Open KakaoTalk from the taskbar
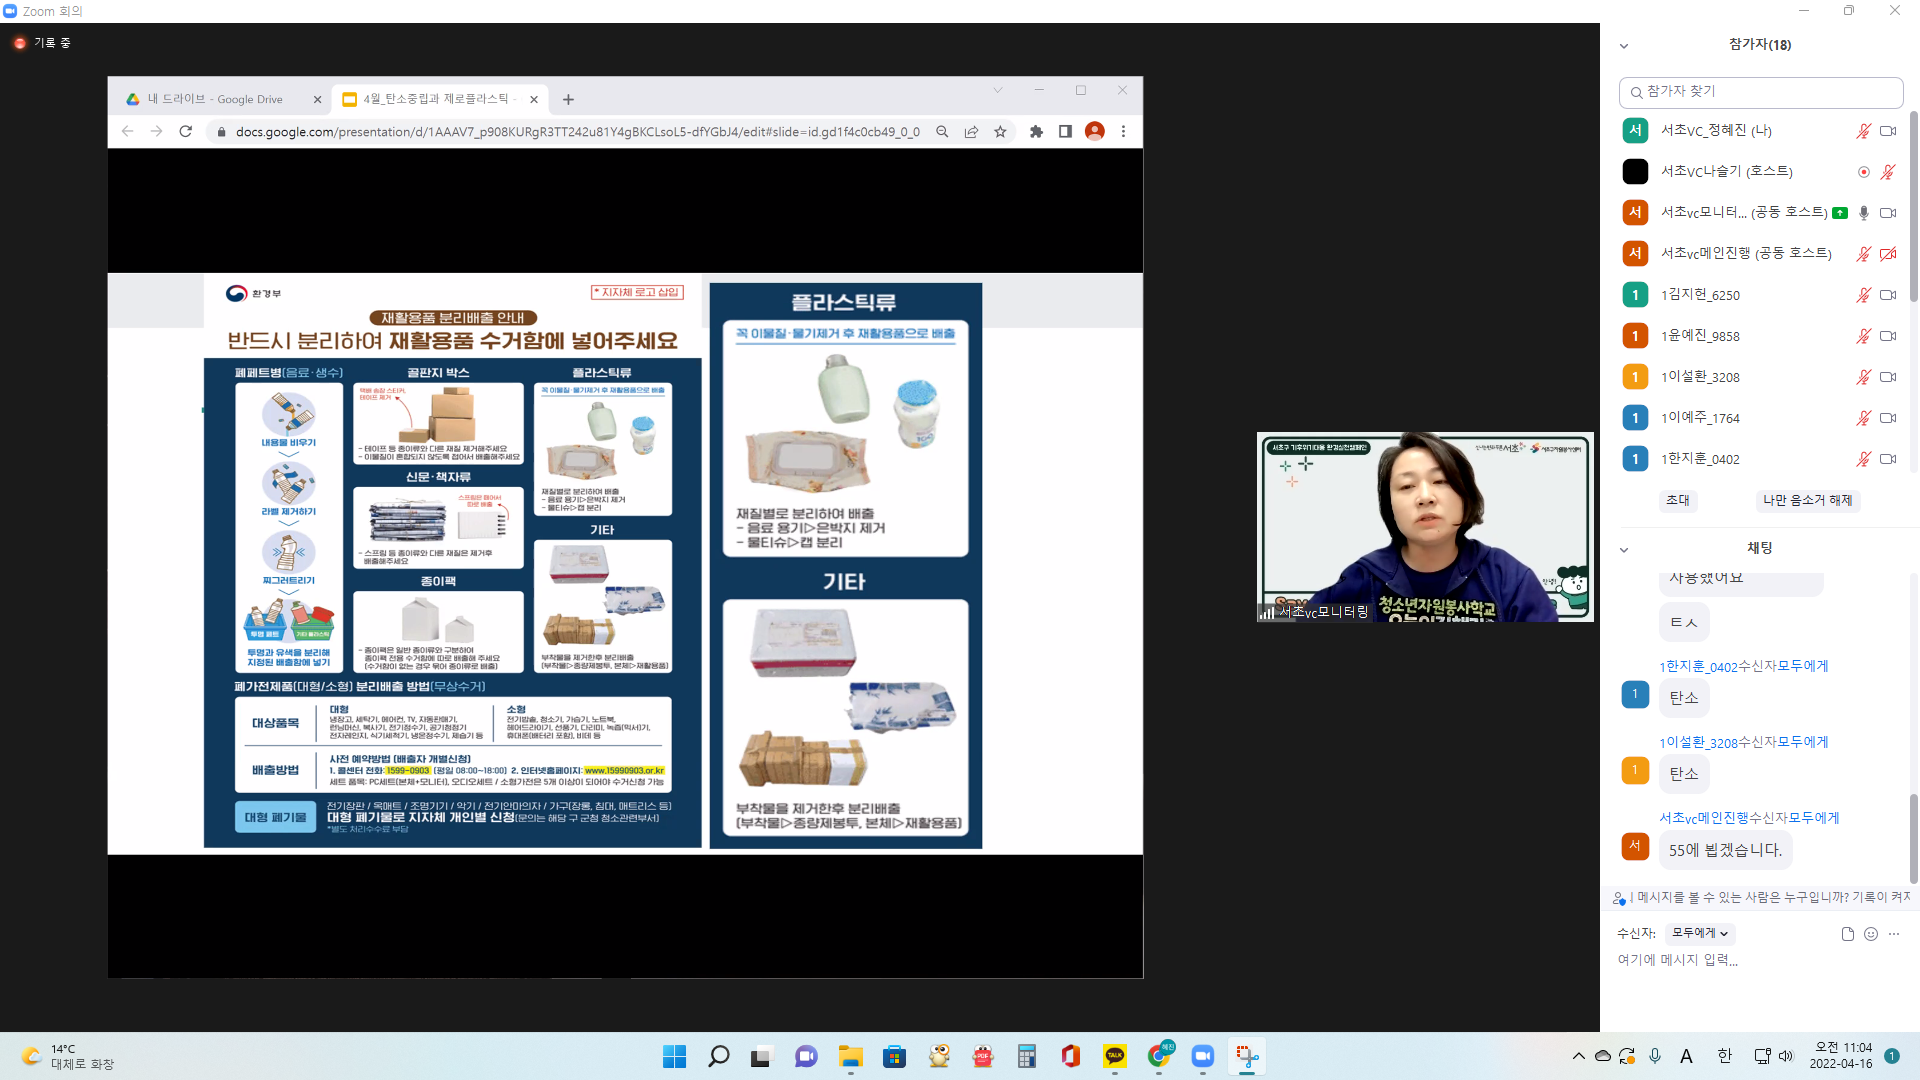This screenshot has height=1080, width=1920. (x=1114, y=1056)
